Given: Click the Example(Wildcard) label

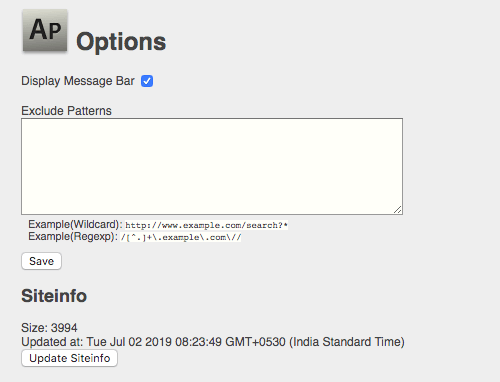Looking at the screenshot, I should (x=75, y=225).
